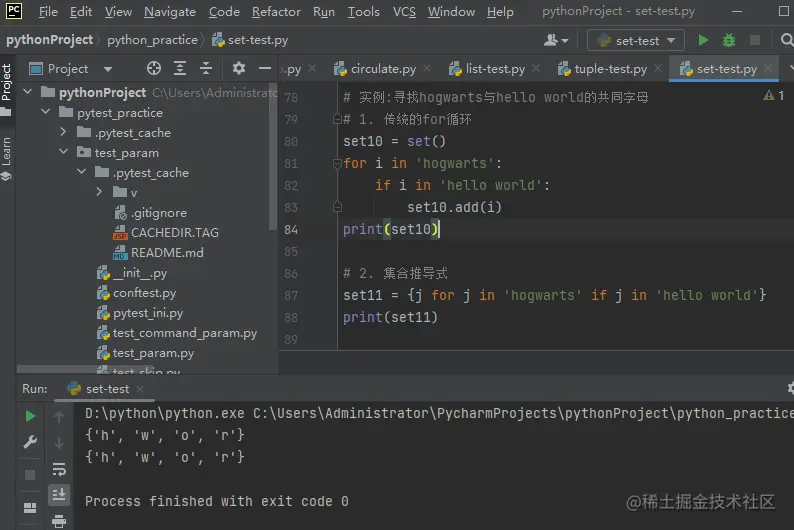Viewport: 794px width, 530px height.
Task: Open the Edit menu
Action: click(81, 12)
